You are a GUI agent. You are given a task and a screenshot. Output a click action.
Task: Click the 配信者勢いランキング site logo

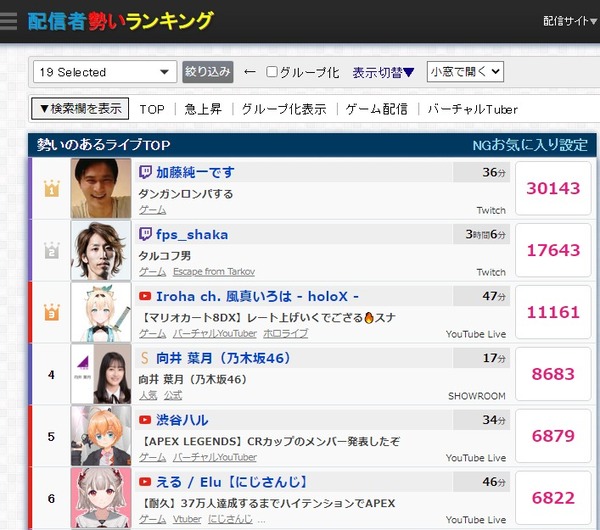coord(121,21)
